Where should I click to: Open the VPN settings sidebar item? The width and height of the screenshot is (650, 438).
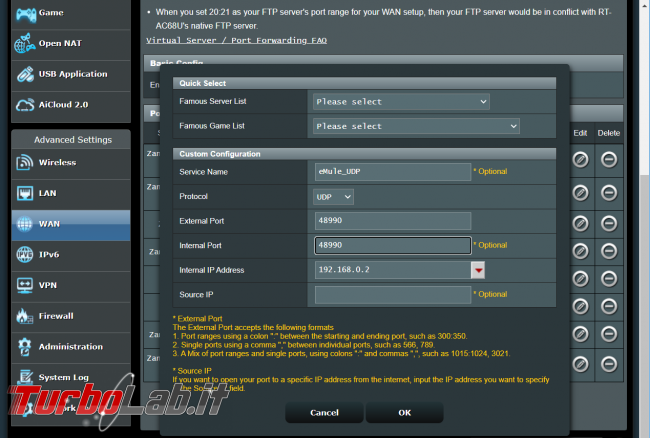pos(70,286)
